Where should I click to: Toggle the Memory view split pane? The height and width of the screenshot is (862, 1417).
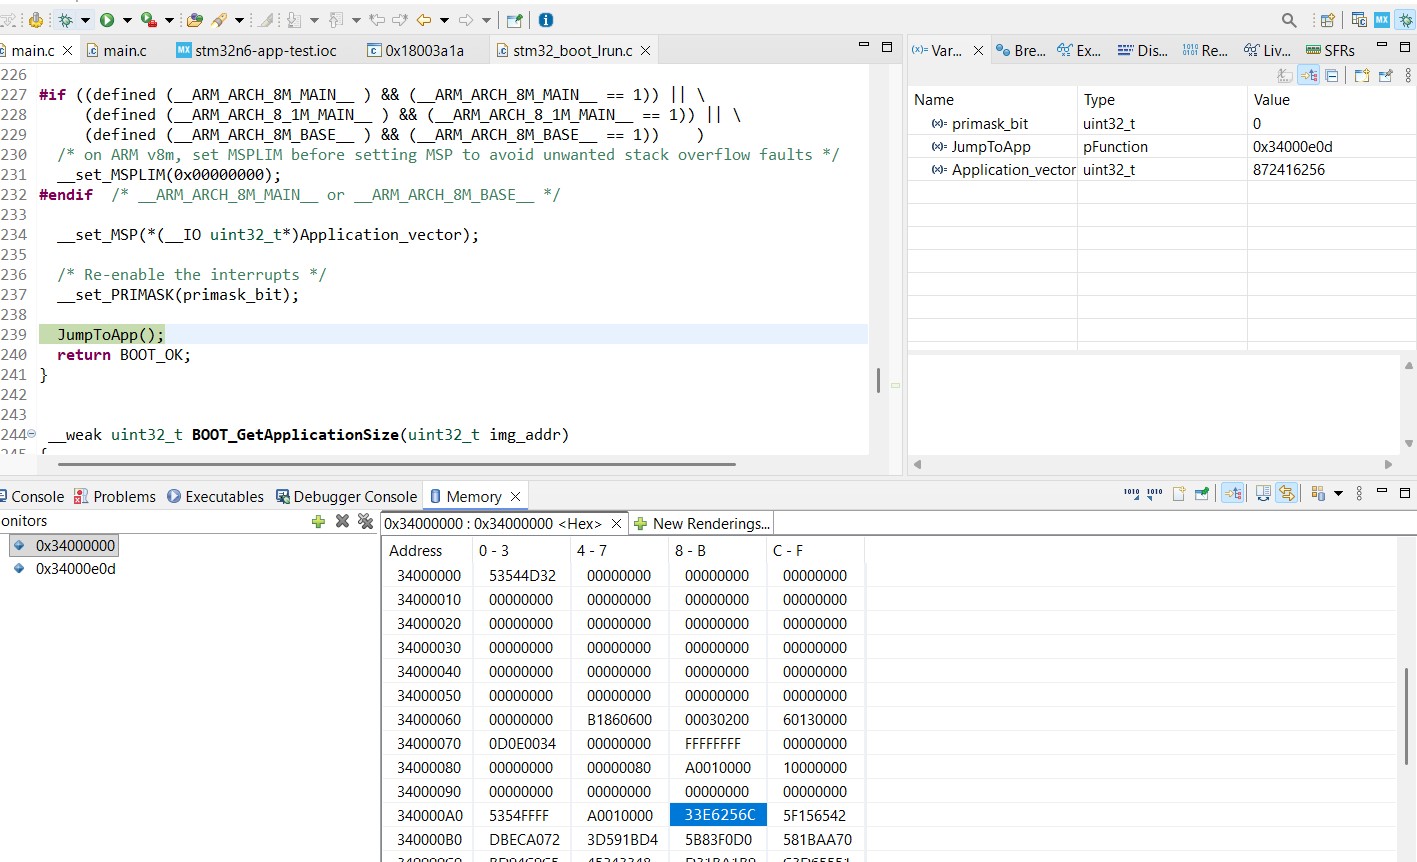1263,492
